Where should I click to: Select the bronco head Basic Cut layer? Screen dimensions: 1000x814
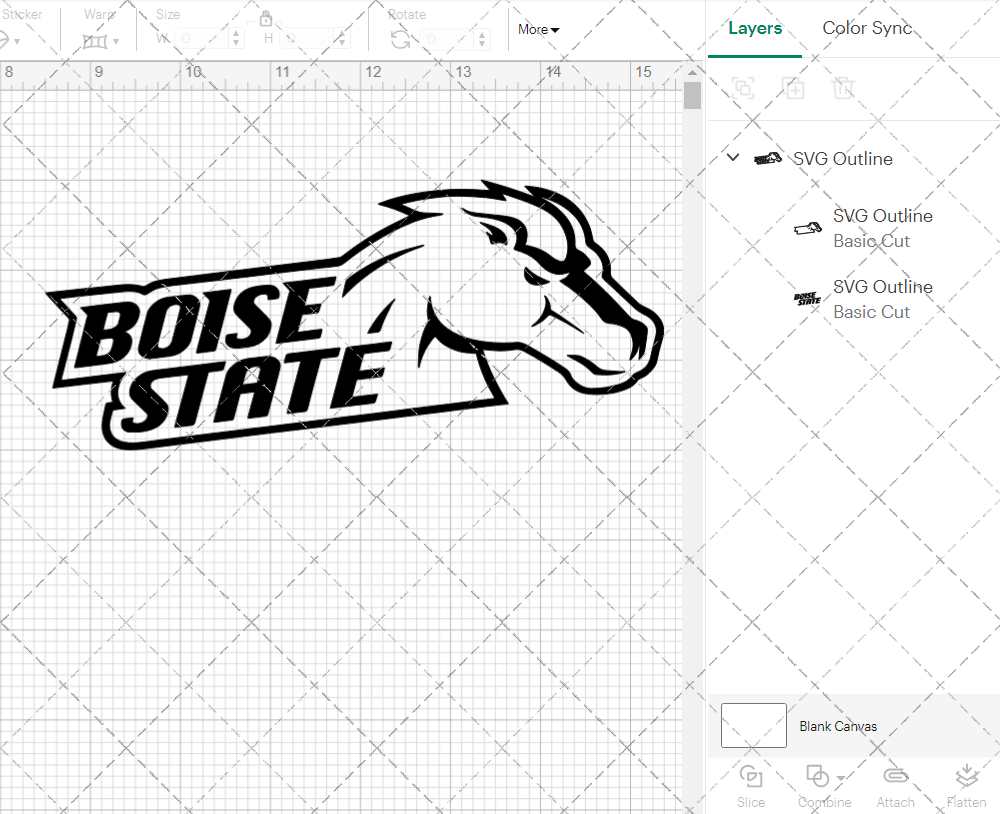[882, 228]
